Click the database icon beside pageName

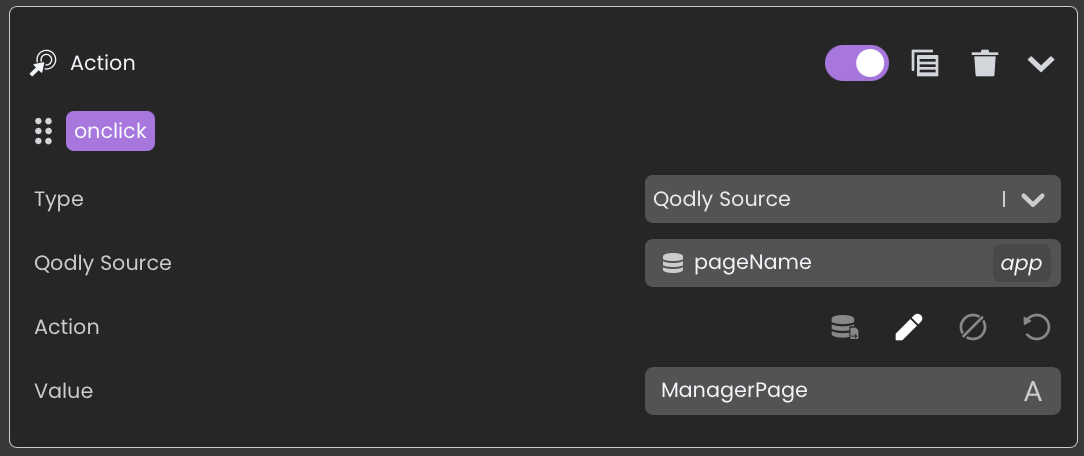click(x=673, y=263)
